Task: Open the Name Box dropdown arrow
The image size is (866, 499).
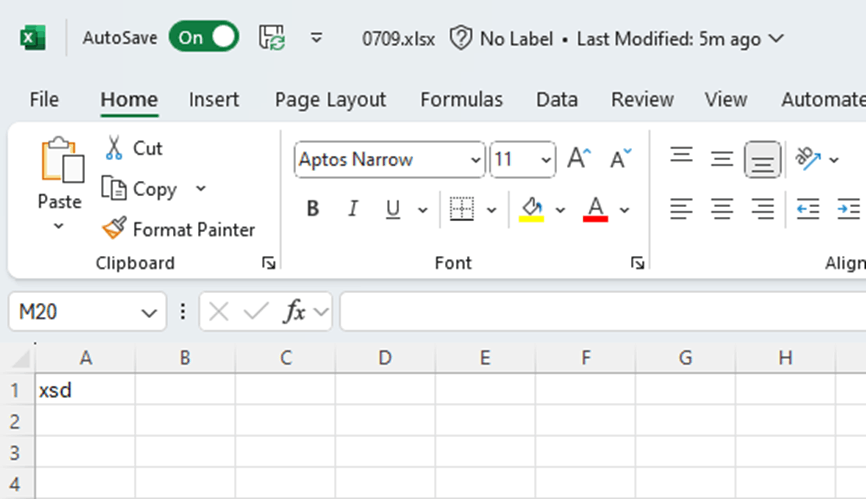Action: pyautogui.click(x=149, y=313)
